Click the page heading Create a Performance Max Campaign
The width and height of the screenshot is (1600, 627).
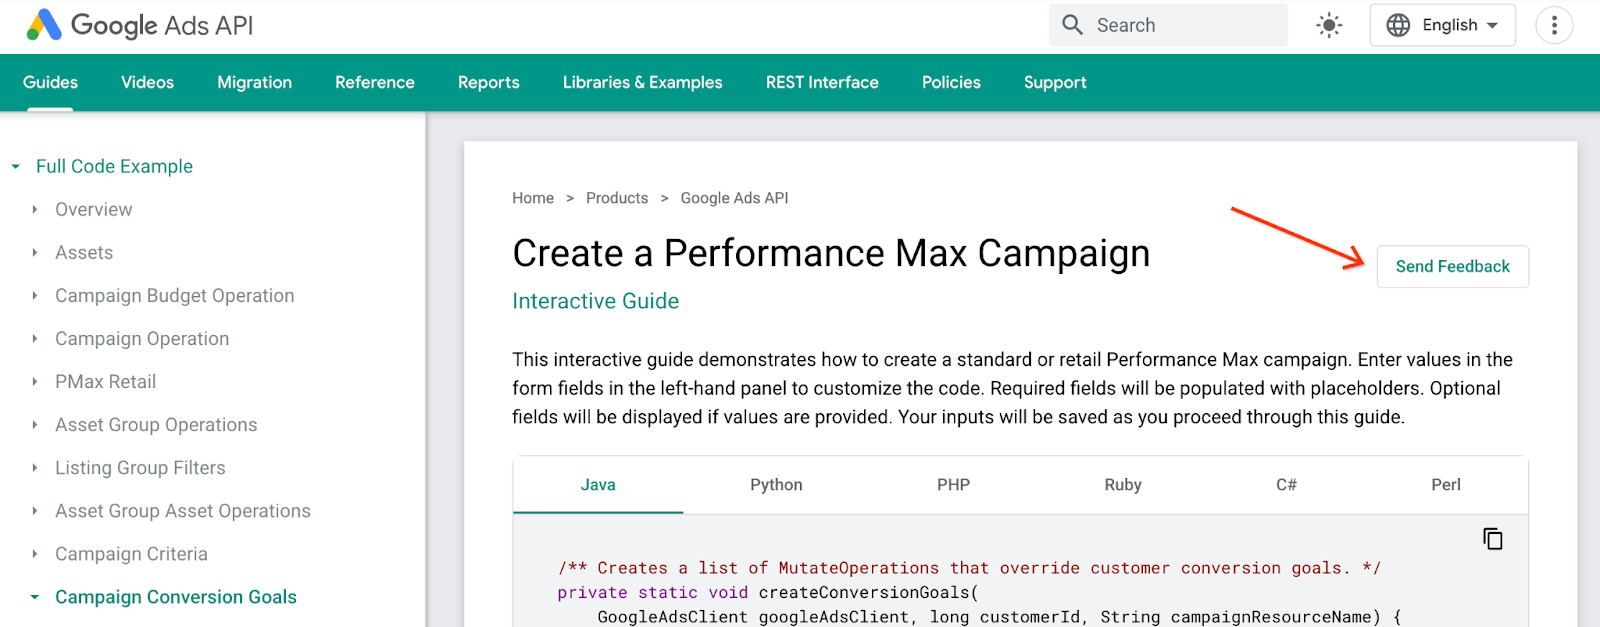point(831,254)
